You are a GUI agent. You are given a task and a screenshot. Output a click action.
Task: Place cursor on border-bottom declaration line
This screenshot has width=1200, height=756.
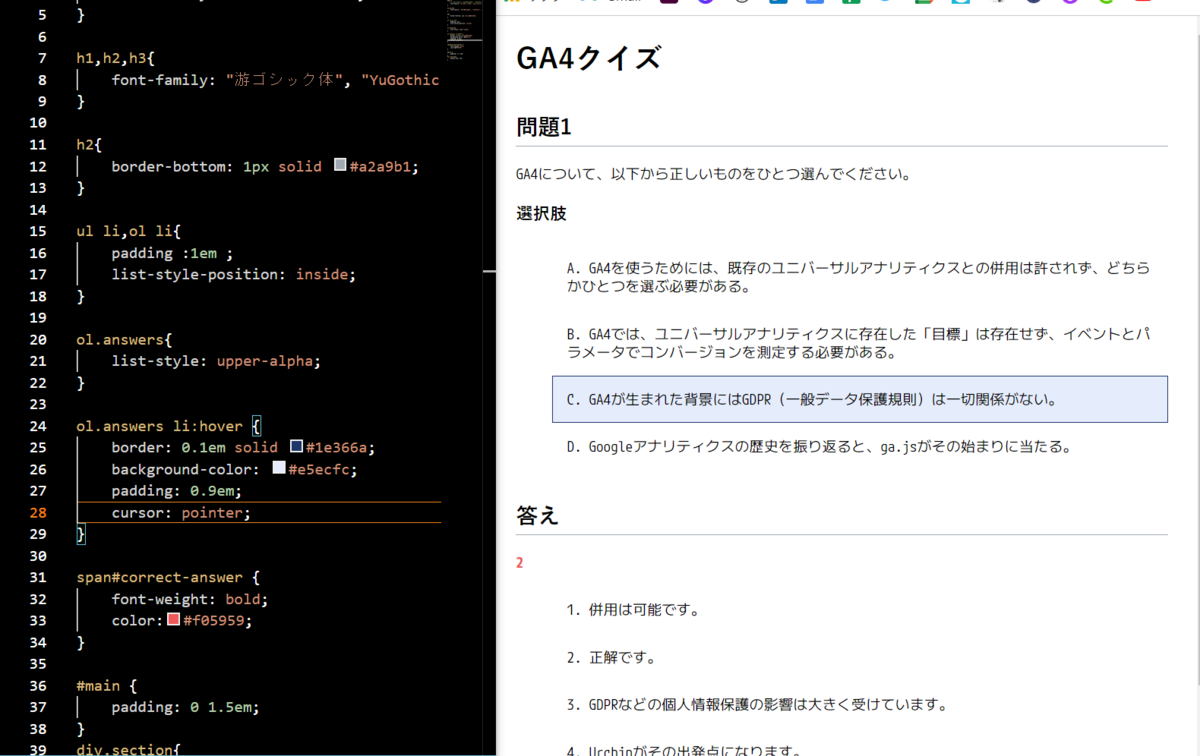click(265, 166)
